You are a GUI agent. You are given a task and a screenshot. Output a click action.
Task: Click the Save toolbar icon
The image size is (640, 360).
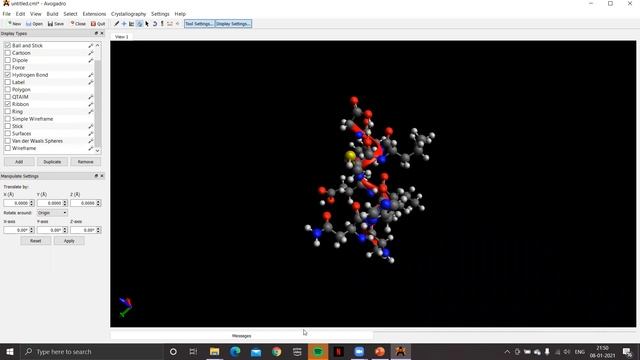pyautogui.click(x=56, y=24)
